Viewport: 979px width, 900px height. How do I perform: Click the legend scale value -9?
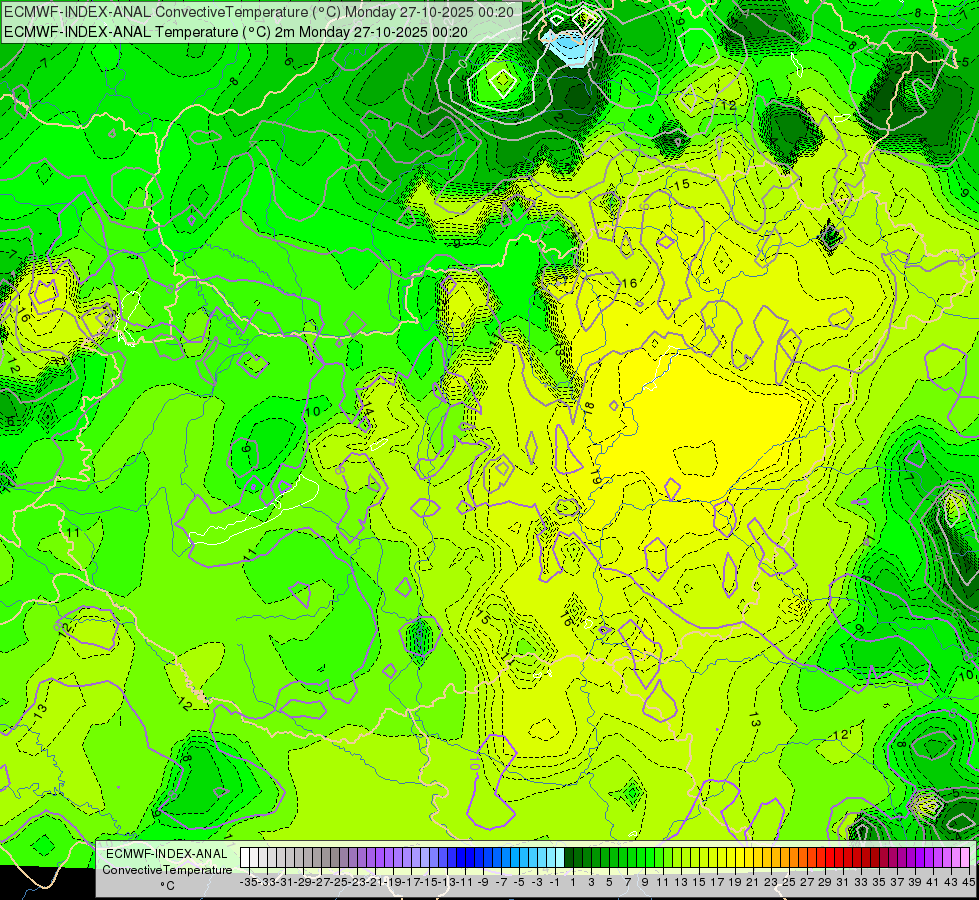click(x=483, y=882)
